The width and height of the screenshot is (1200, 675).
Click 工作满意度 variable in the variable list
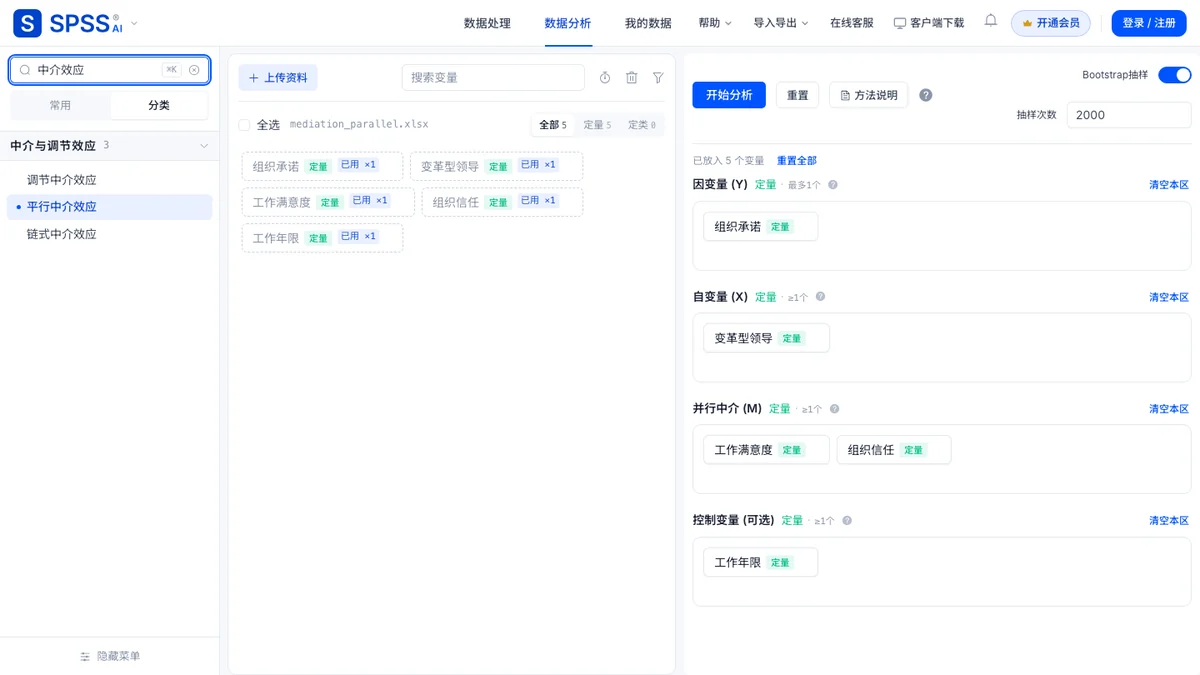(x=328, y=202)
